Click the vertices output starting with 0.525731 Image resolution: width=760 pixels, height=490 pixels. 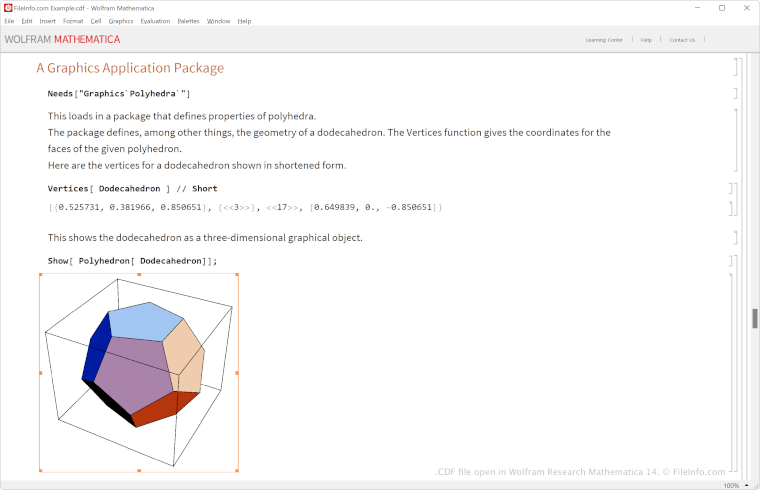pos(245,207)
